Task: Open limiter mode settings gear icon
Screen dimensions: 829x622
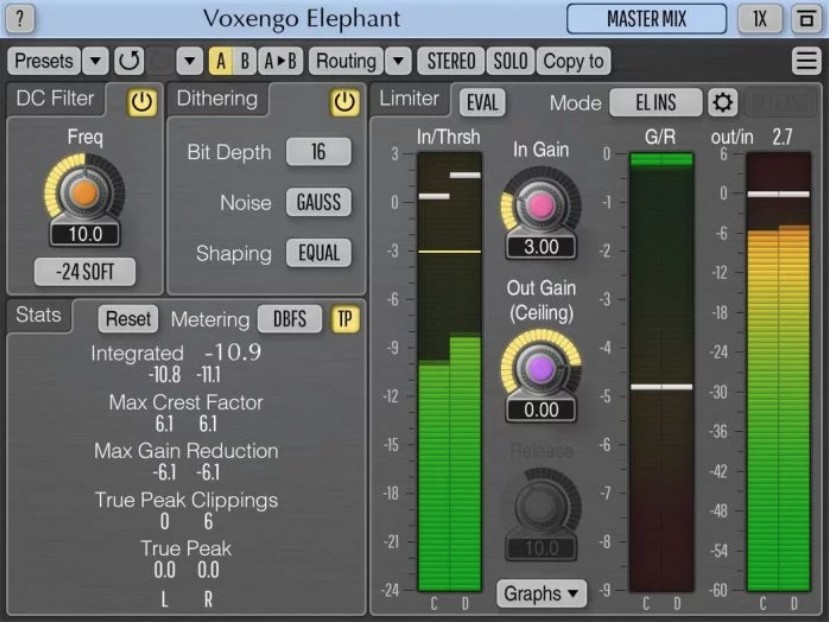Action: pyautogui.click(x=722, y=102)
